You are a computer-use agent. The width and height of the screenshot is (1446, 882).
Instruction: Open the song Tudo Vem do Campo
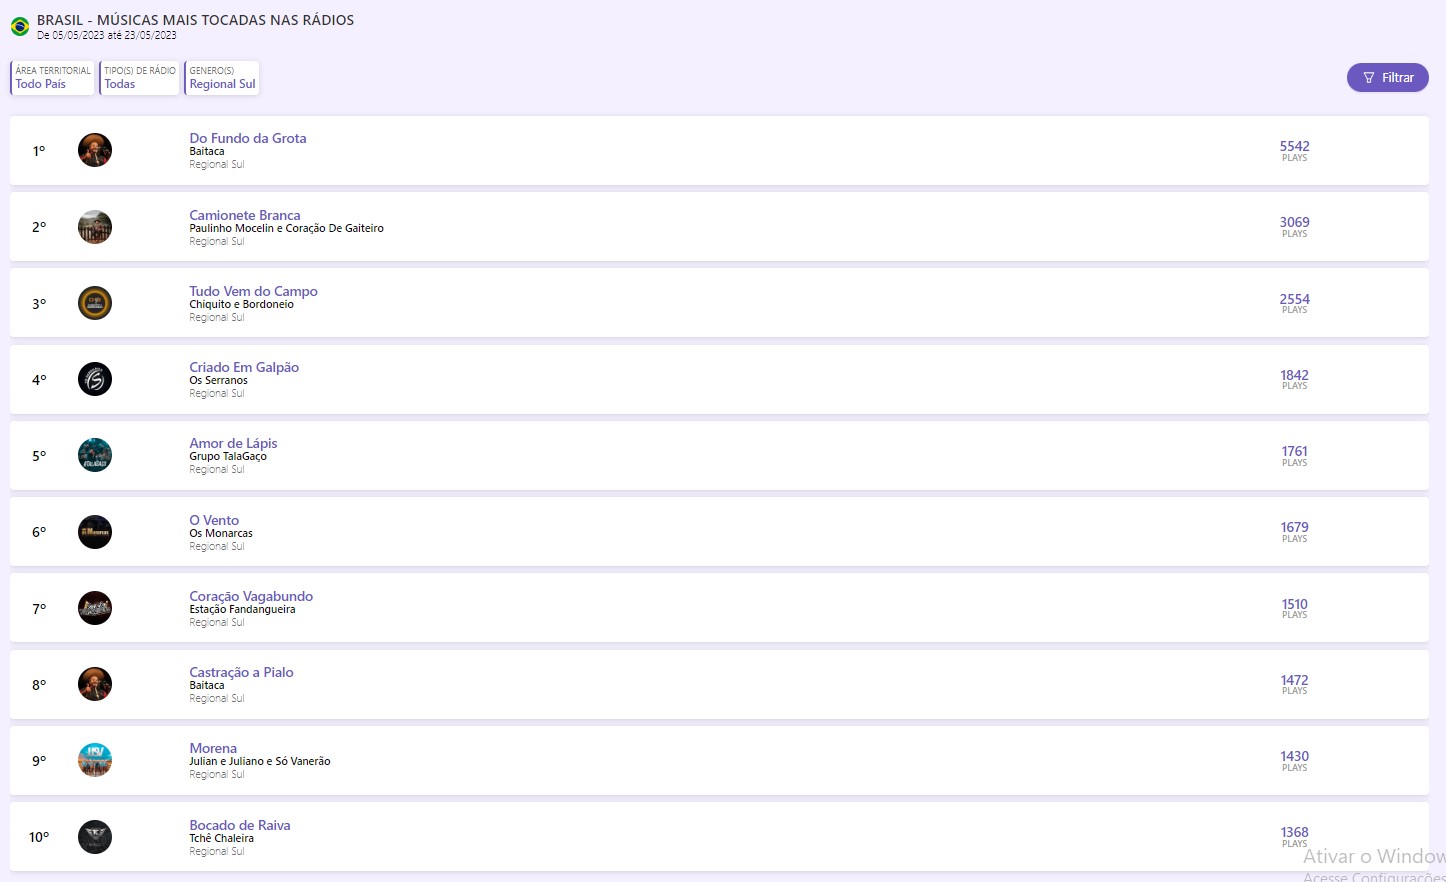click(254, 291)
